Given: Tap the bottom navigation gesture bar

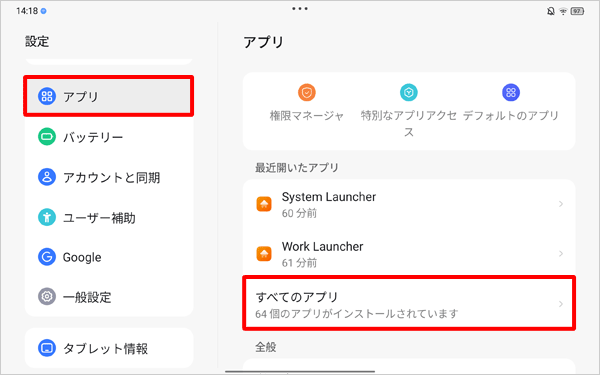Looking at the screenshot, I should [x=300, y=371].
